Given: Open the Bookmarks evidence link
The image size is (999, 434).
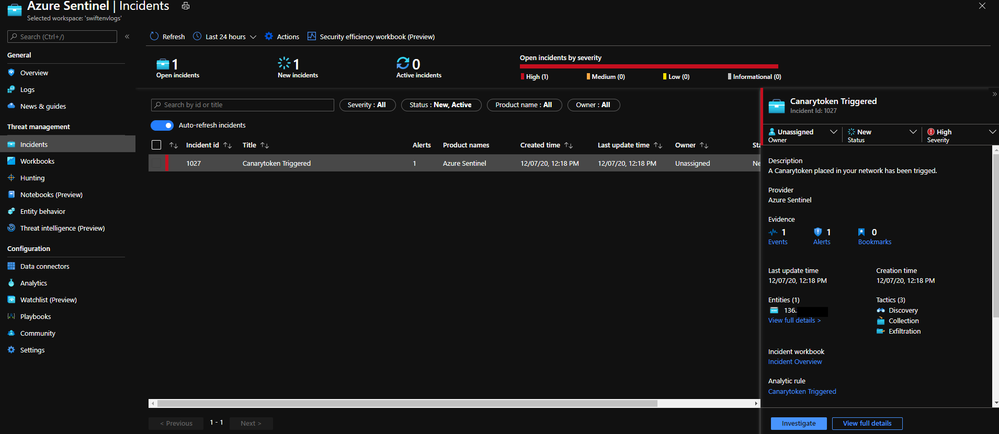Looking at the screenshot, I should click(875, 242).
